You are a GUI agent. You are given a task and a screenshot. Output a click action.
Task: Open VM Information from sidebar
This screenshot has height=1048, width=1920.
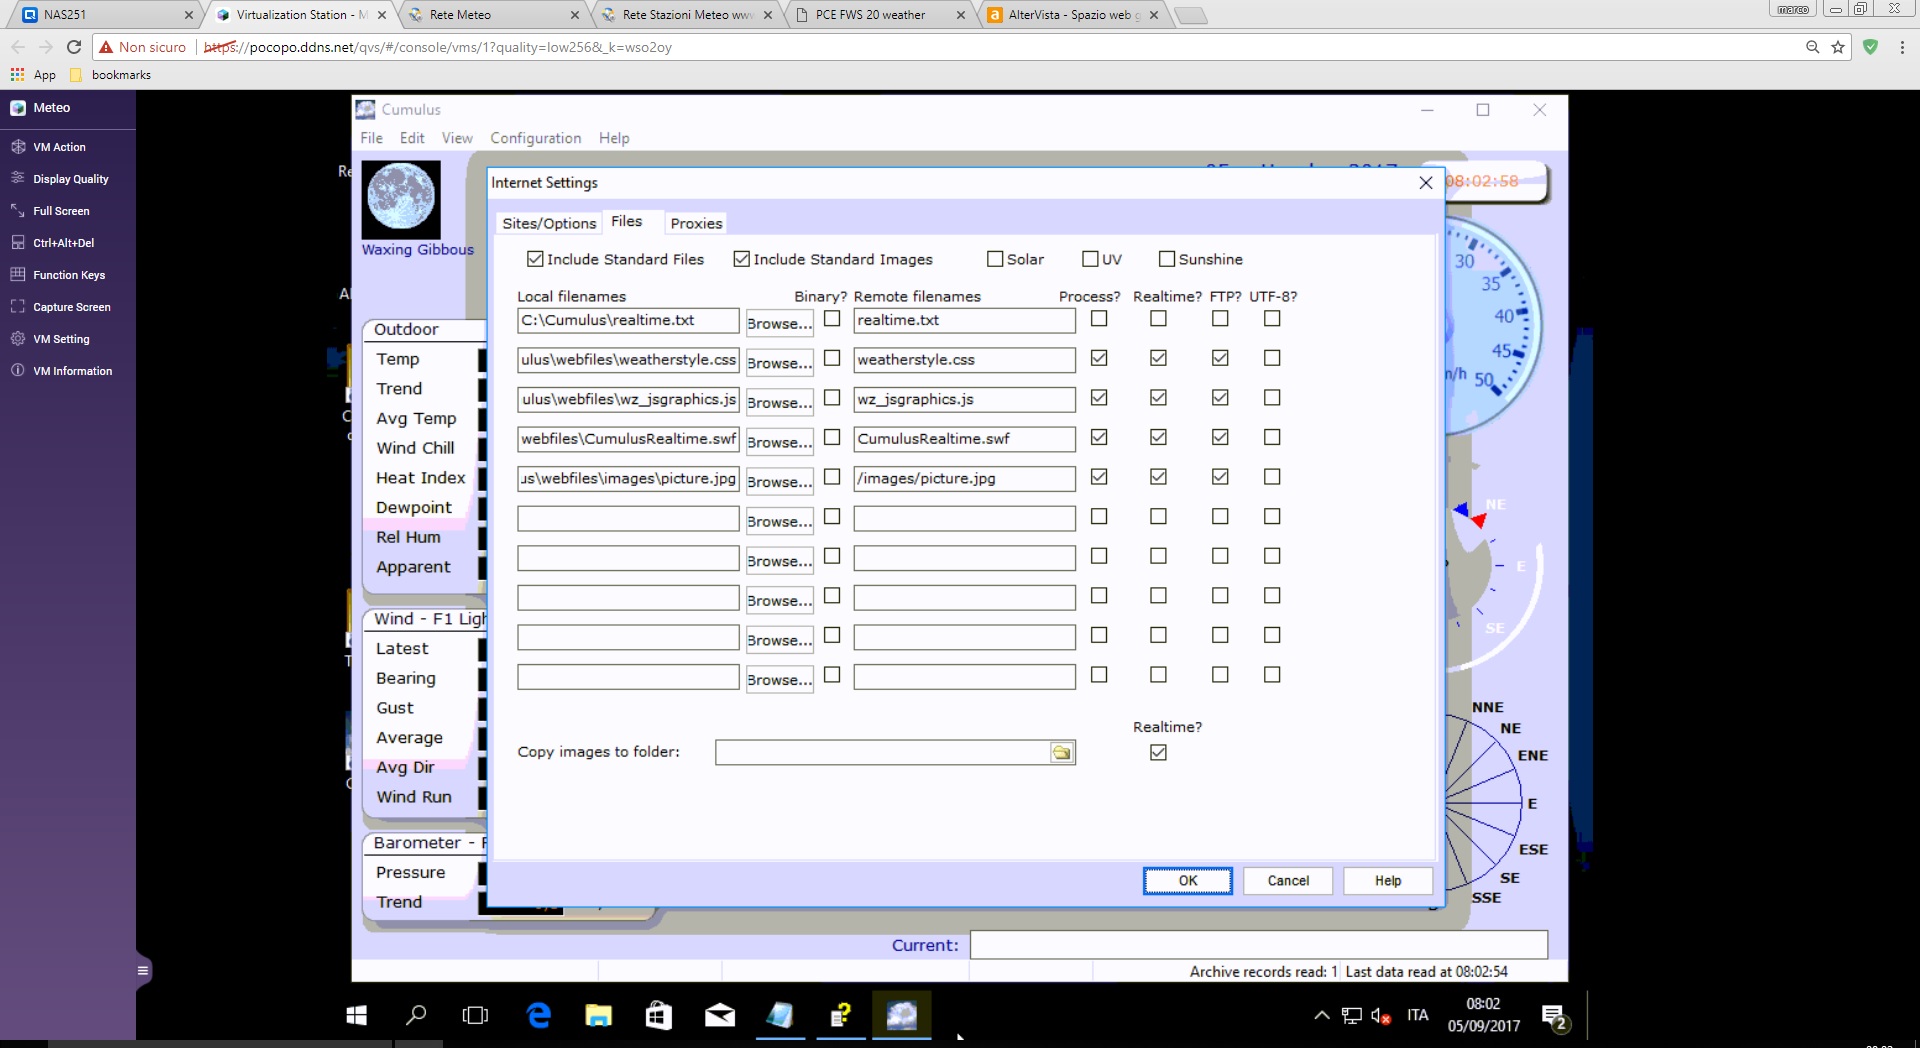point(18,371)
